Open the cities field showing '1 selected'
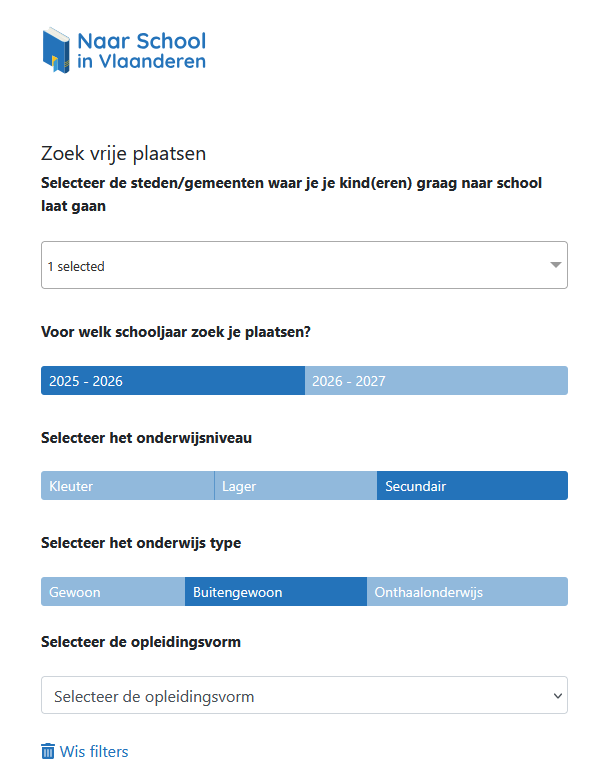Screen dimensions: 606x784 (290, 266)
